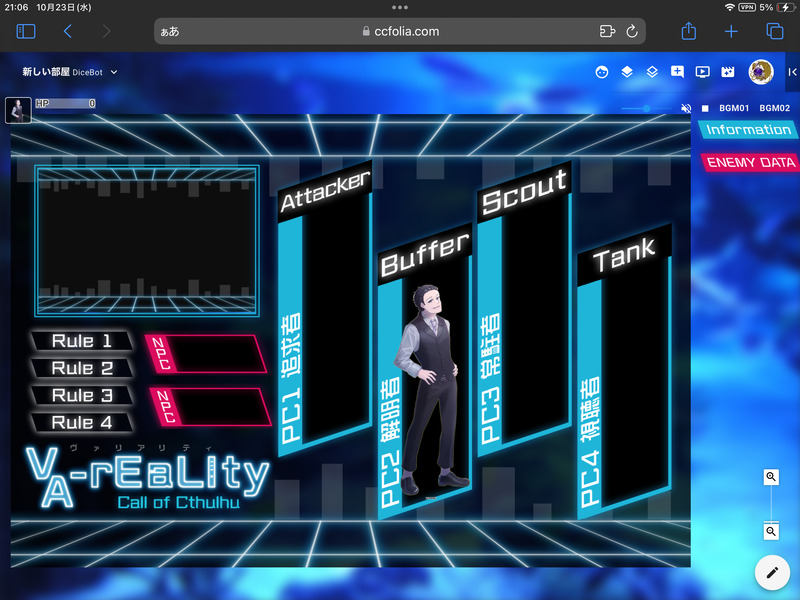The image size is (800, 600).
Task: Tap the Wi-Fi status icon
Action: point(730,7)
